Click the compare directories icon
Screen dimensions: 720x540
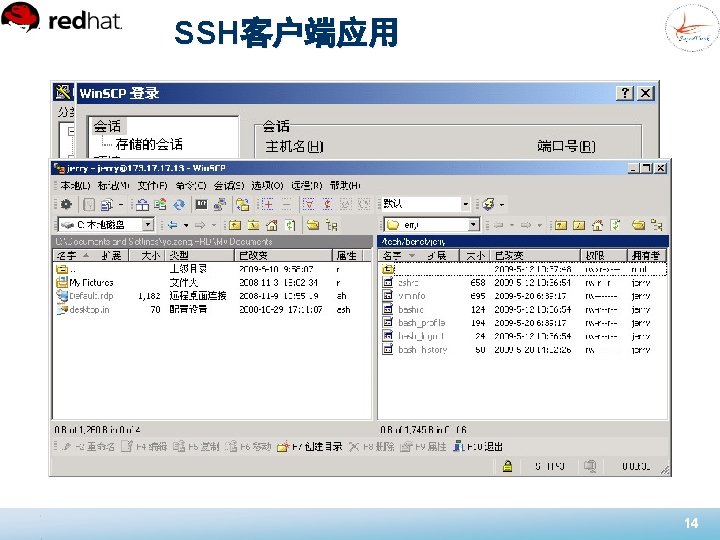coord(142,204)
